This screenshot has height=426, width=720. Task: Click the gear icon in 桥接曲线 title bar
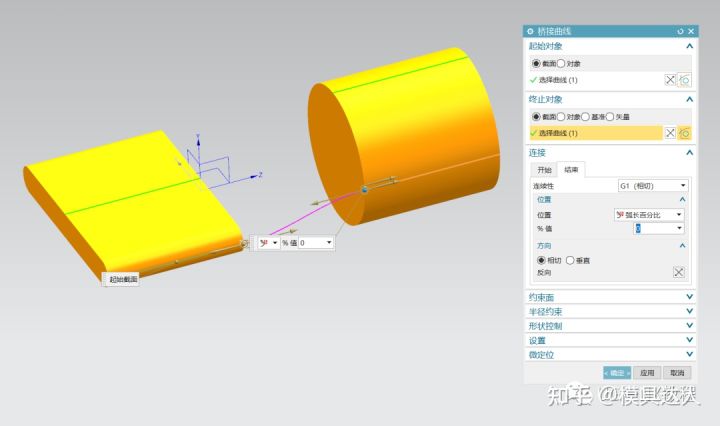pyautogui.click(x=530, y=31)
